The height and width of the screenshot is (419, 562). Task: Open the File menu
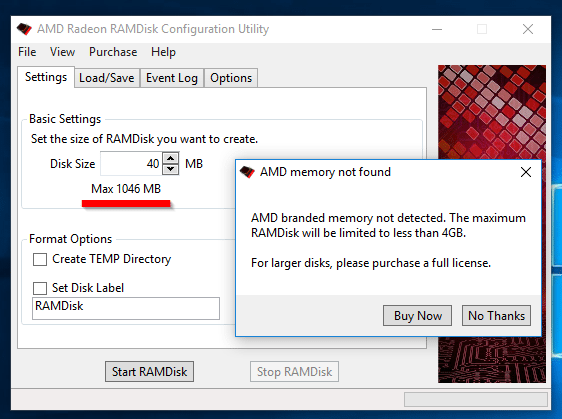coord(27,52)
